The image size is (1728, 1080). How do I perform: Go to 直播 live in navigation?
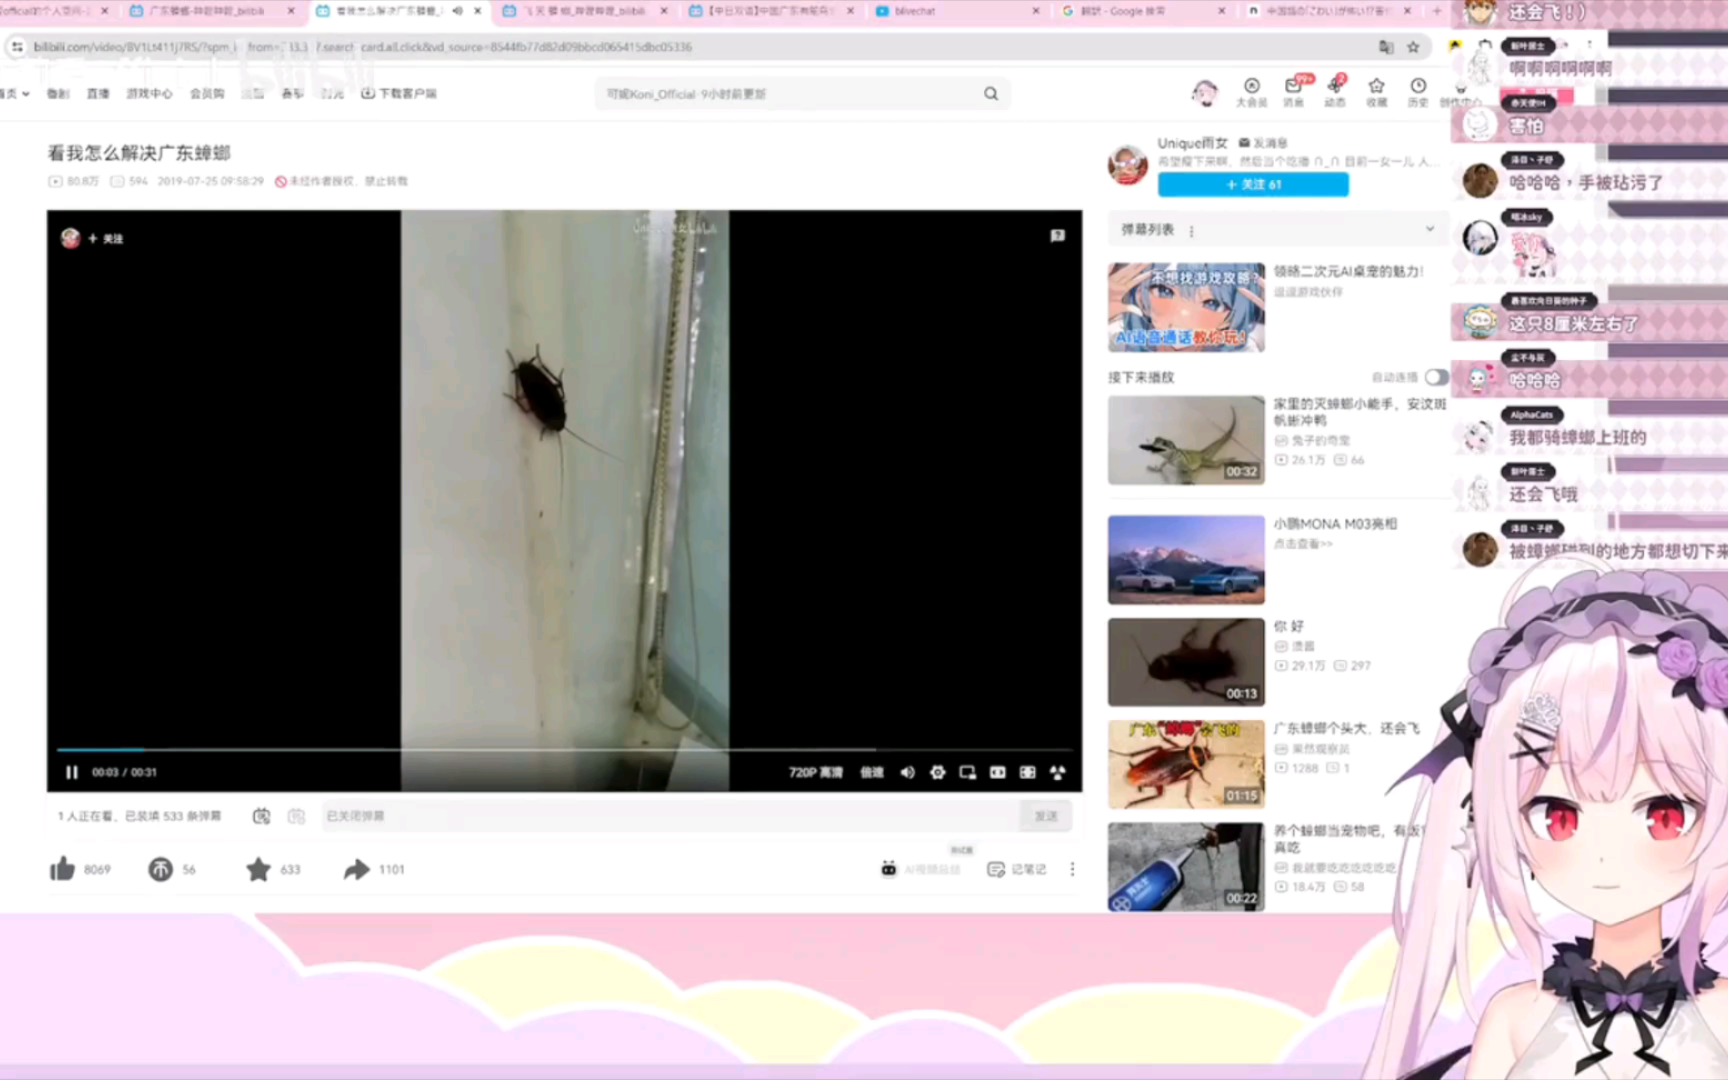tap(98, 94)
